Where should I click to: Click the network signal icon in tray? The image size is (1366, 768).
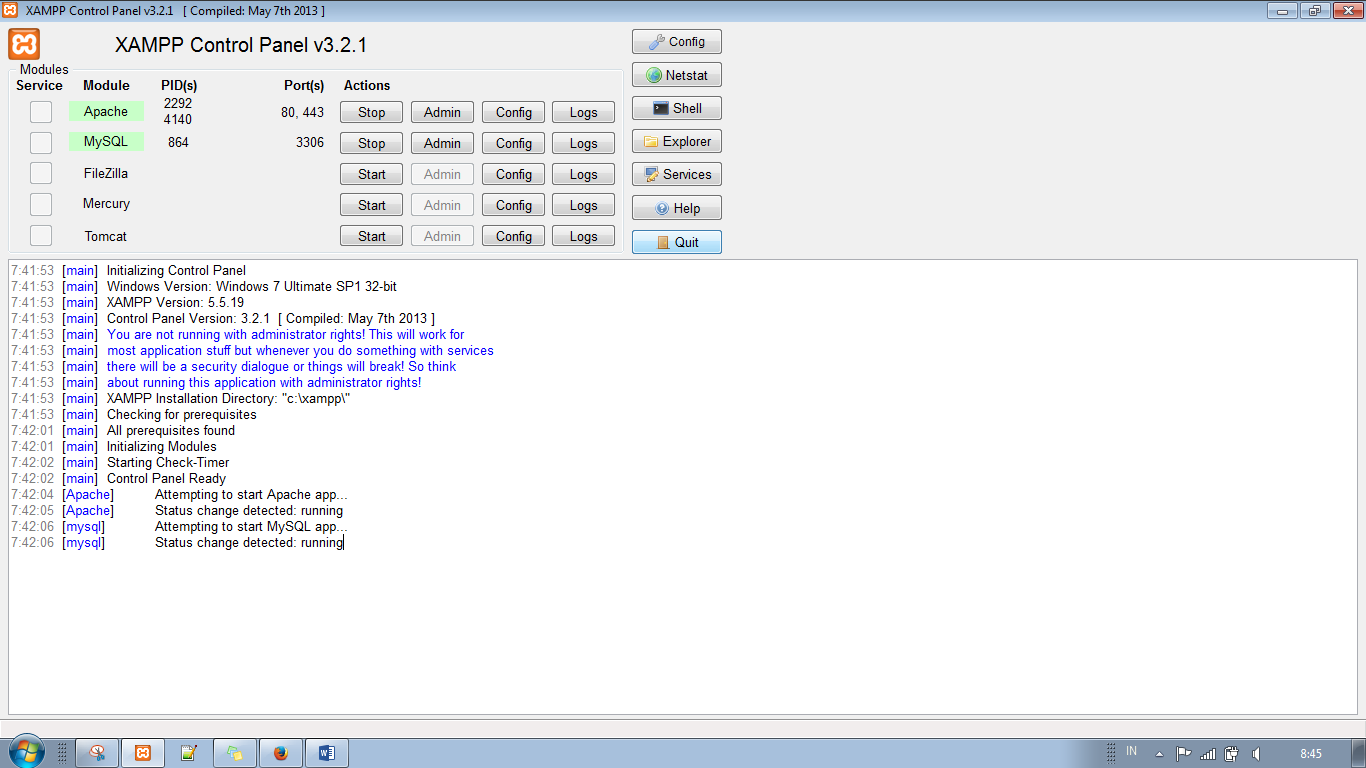click(1207, 752)
